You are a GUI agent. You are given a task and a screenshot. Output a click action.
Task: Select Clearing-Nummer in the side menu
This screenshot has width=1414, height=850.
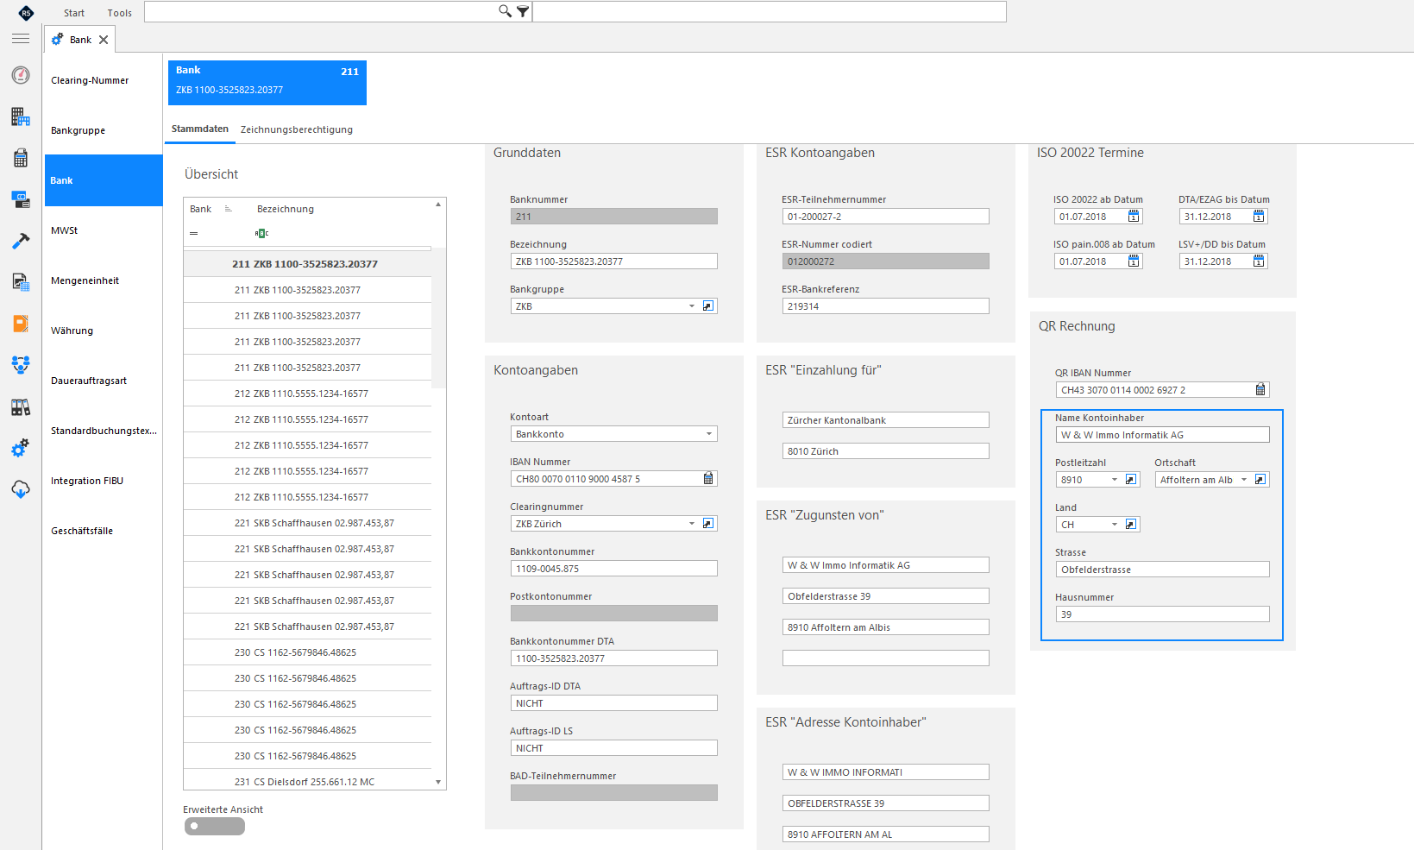click(103, 80)
